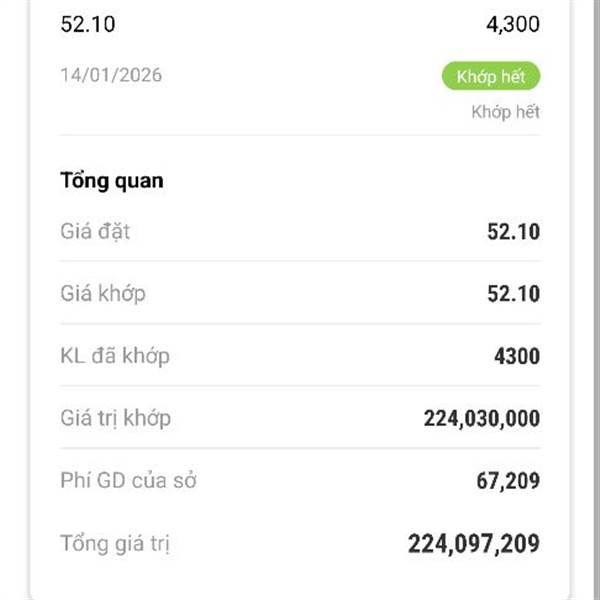
Task: Click the matched volume value 4300
Action: tap(515, 356)
